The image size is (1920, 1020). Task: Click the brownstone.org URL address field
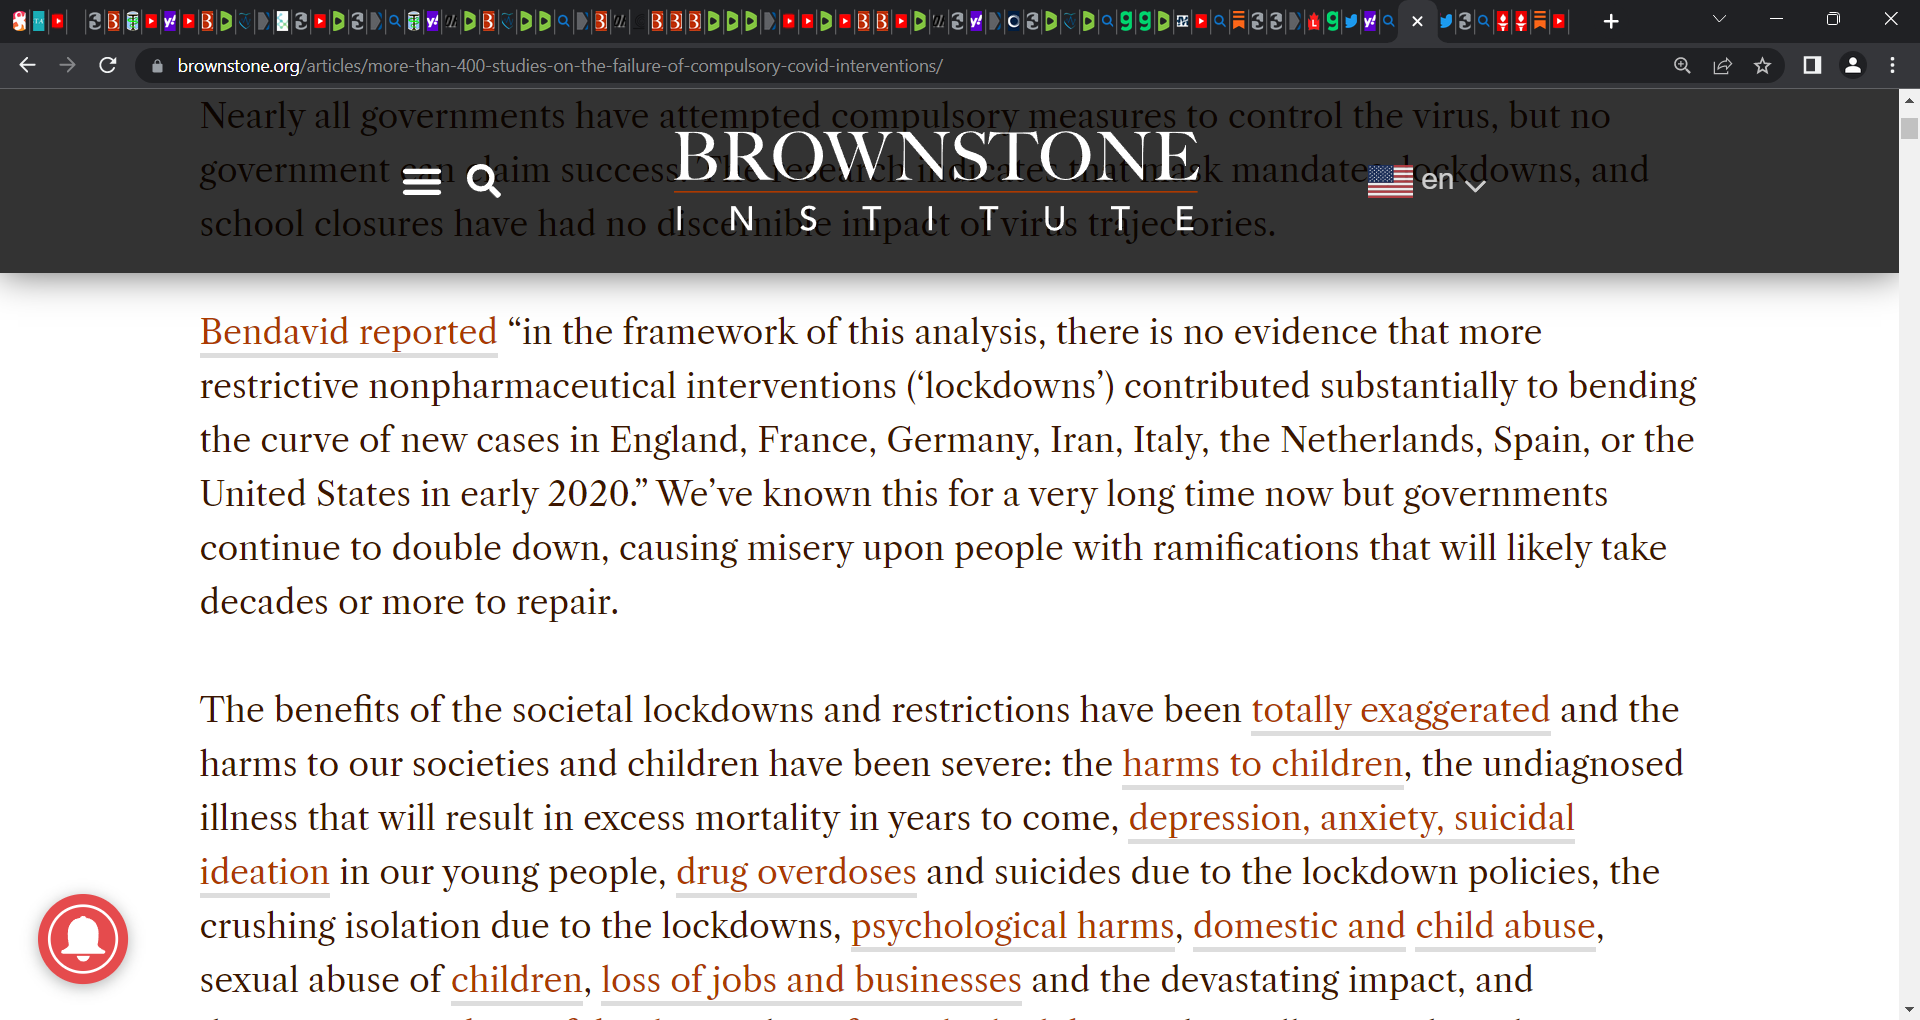(x=560, y=66)
